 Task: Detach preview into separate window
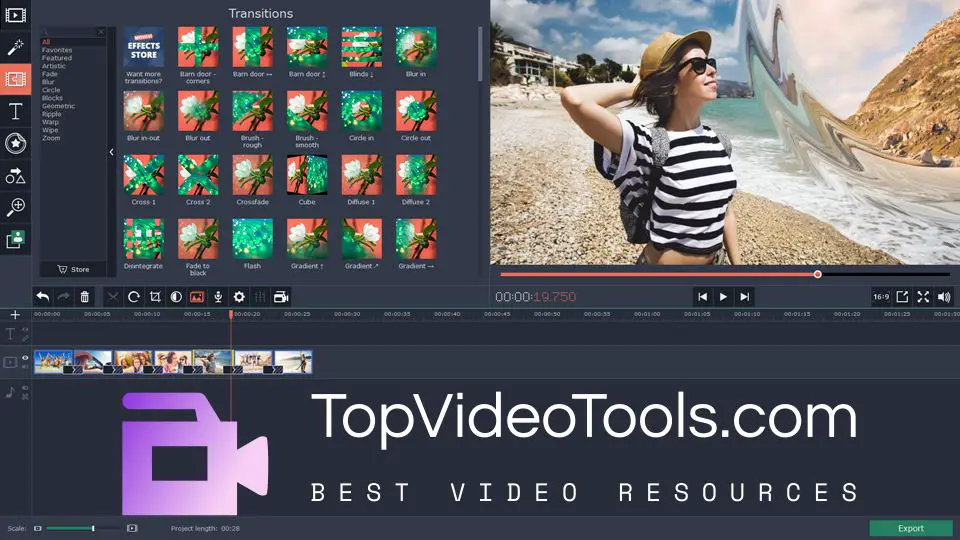tap(902, 297)
